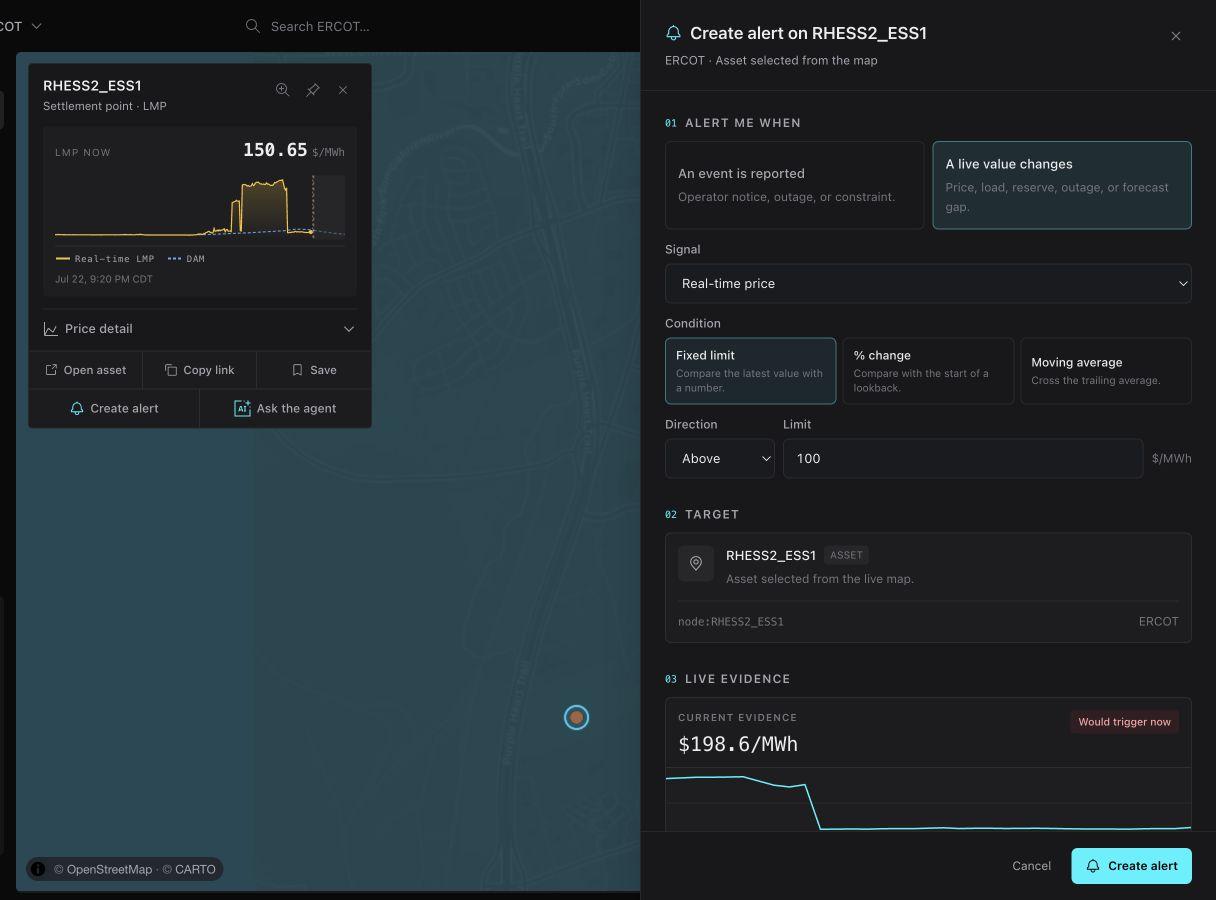Image resolution: width=1216 pixels, height=900 pixels.
Task: Click the search magnifier icon in top bar
Action: point(253,26)
